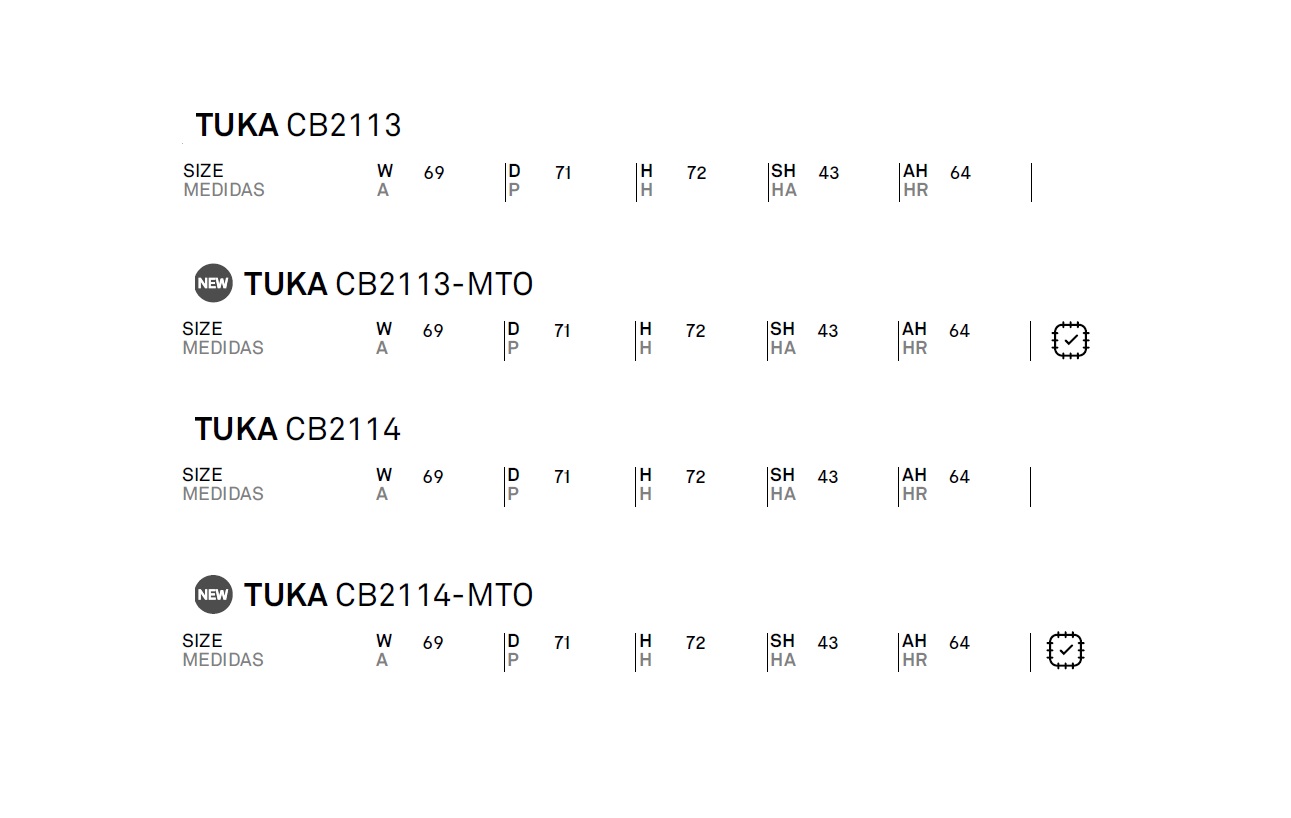Click the D P label in the CB2113 row
1291x818 pixels.
(514, 180)
